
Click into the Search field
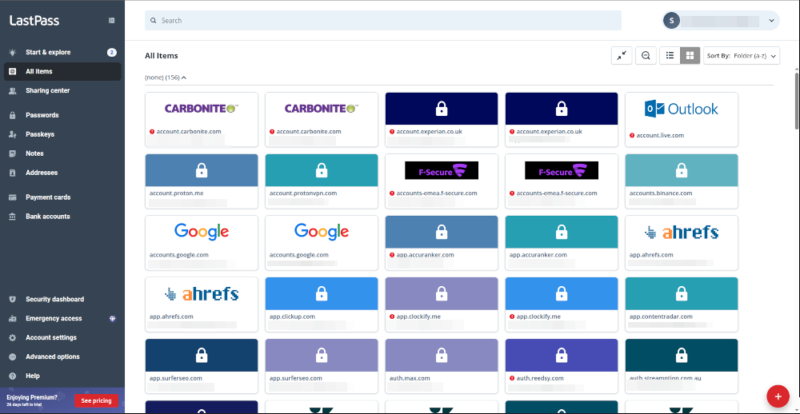tap(383, 21)
